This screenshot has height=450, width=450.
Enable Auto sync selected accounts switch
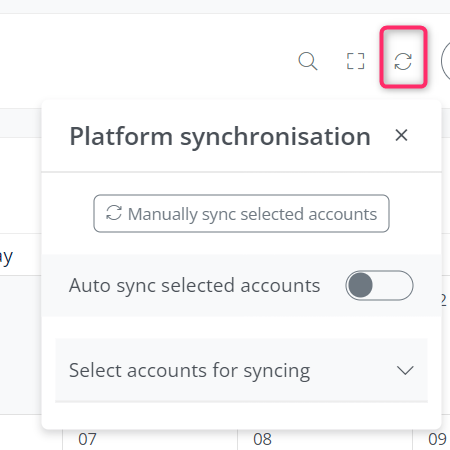click(379, 285)
